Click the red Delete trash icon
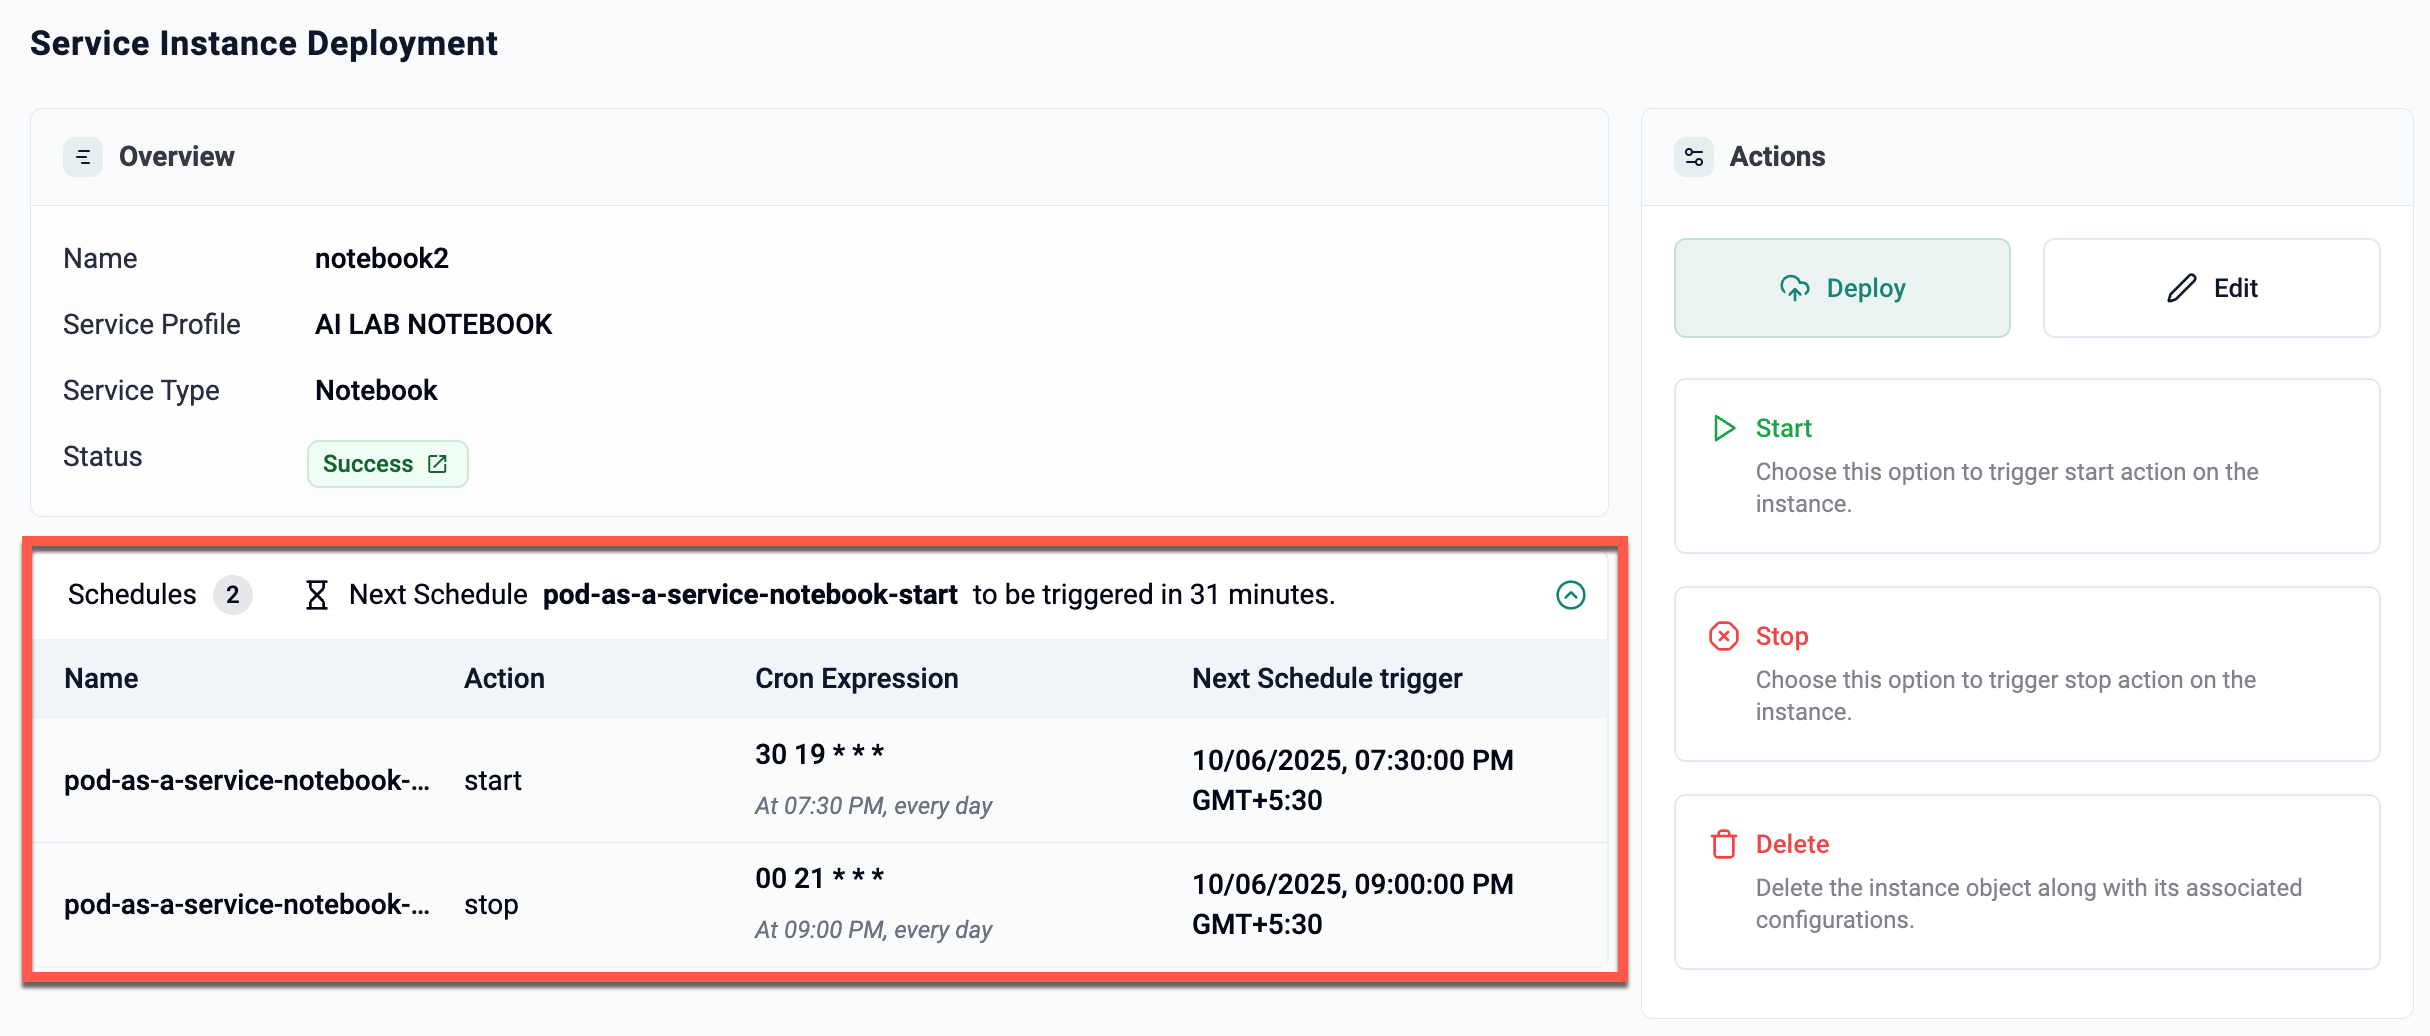The height and width of the screenshot is (1036, 2430). coord(1724,844)
